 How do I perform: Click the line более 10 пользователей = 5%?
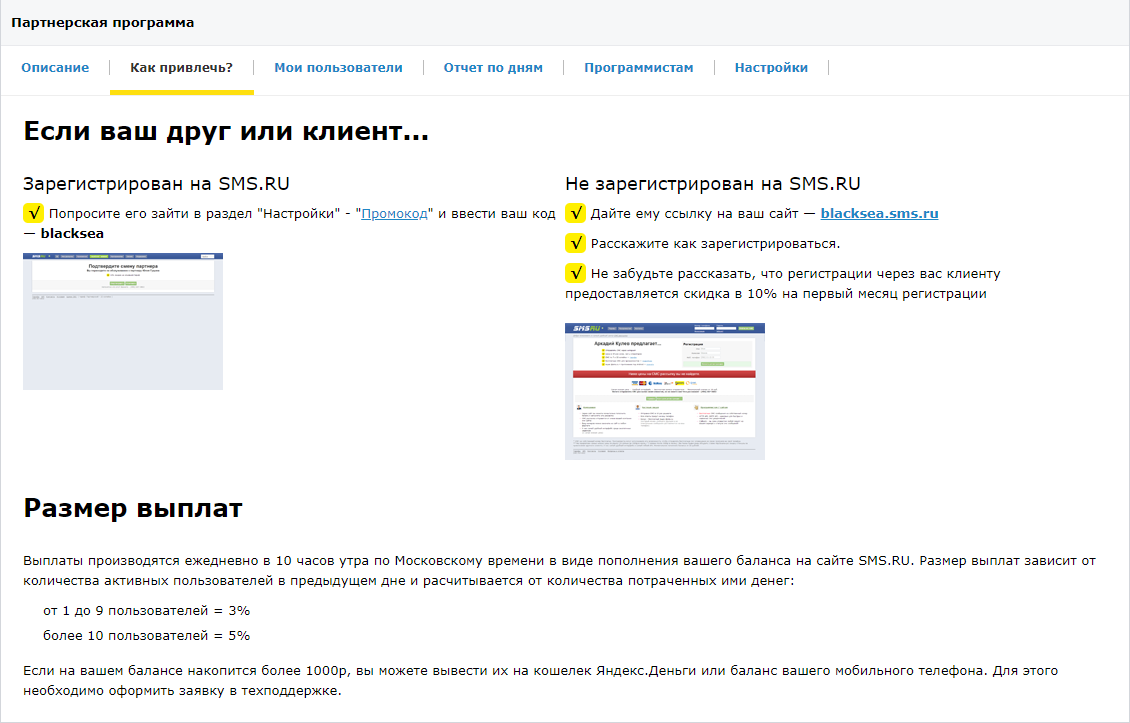click(x=146, y=636)
